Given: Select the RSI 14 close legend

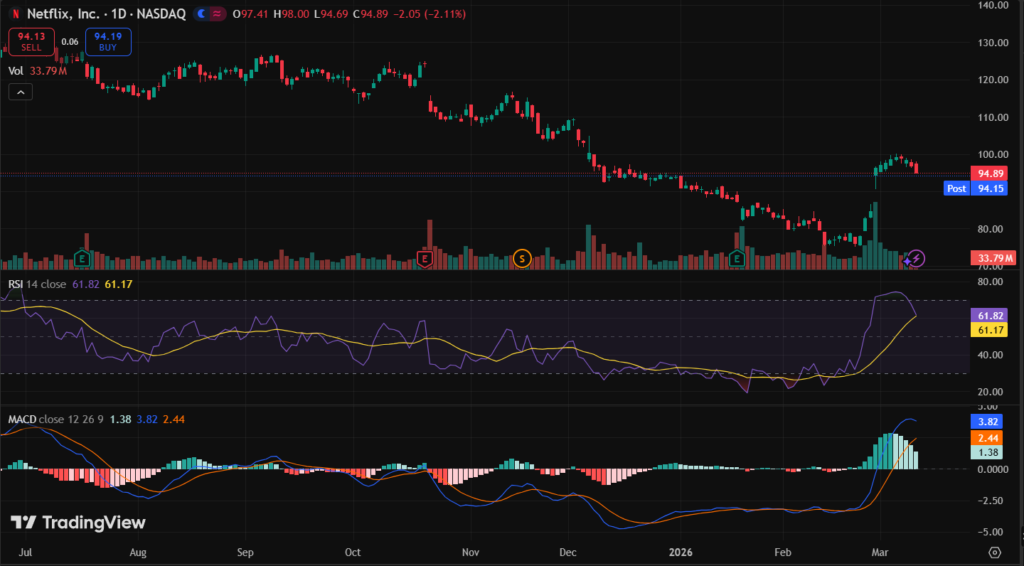Looking at the screenshot, I should click(x=38, y=285).
